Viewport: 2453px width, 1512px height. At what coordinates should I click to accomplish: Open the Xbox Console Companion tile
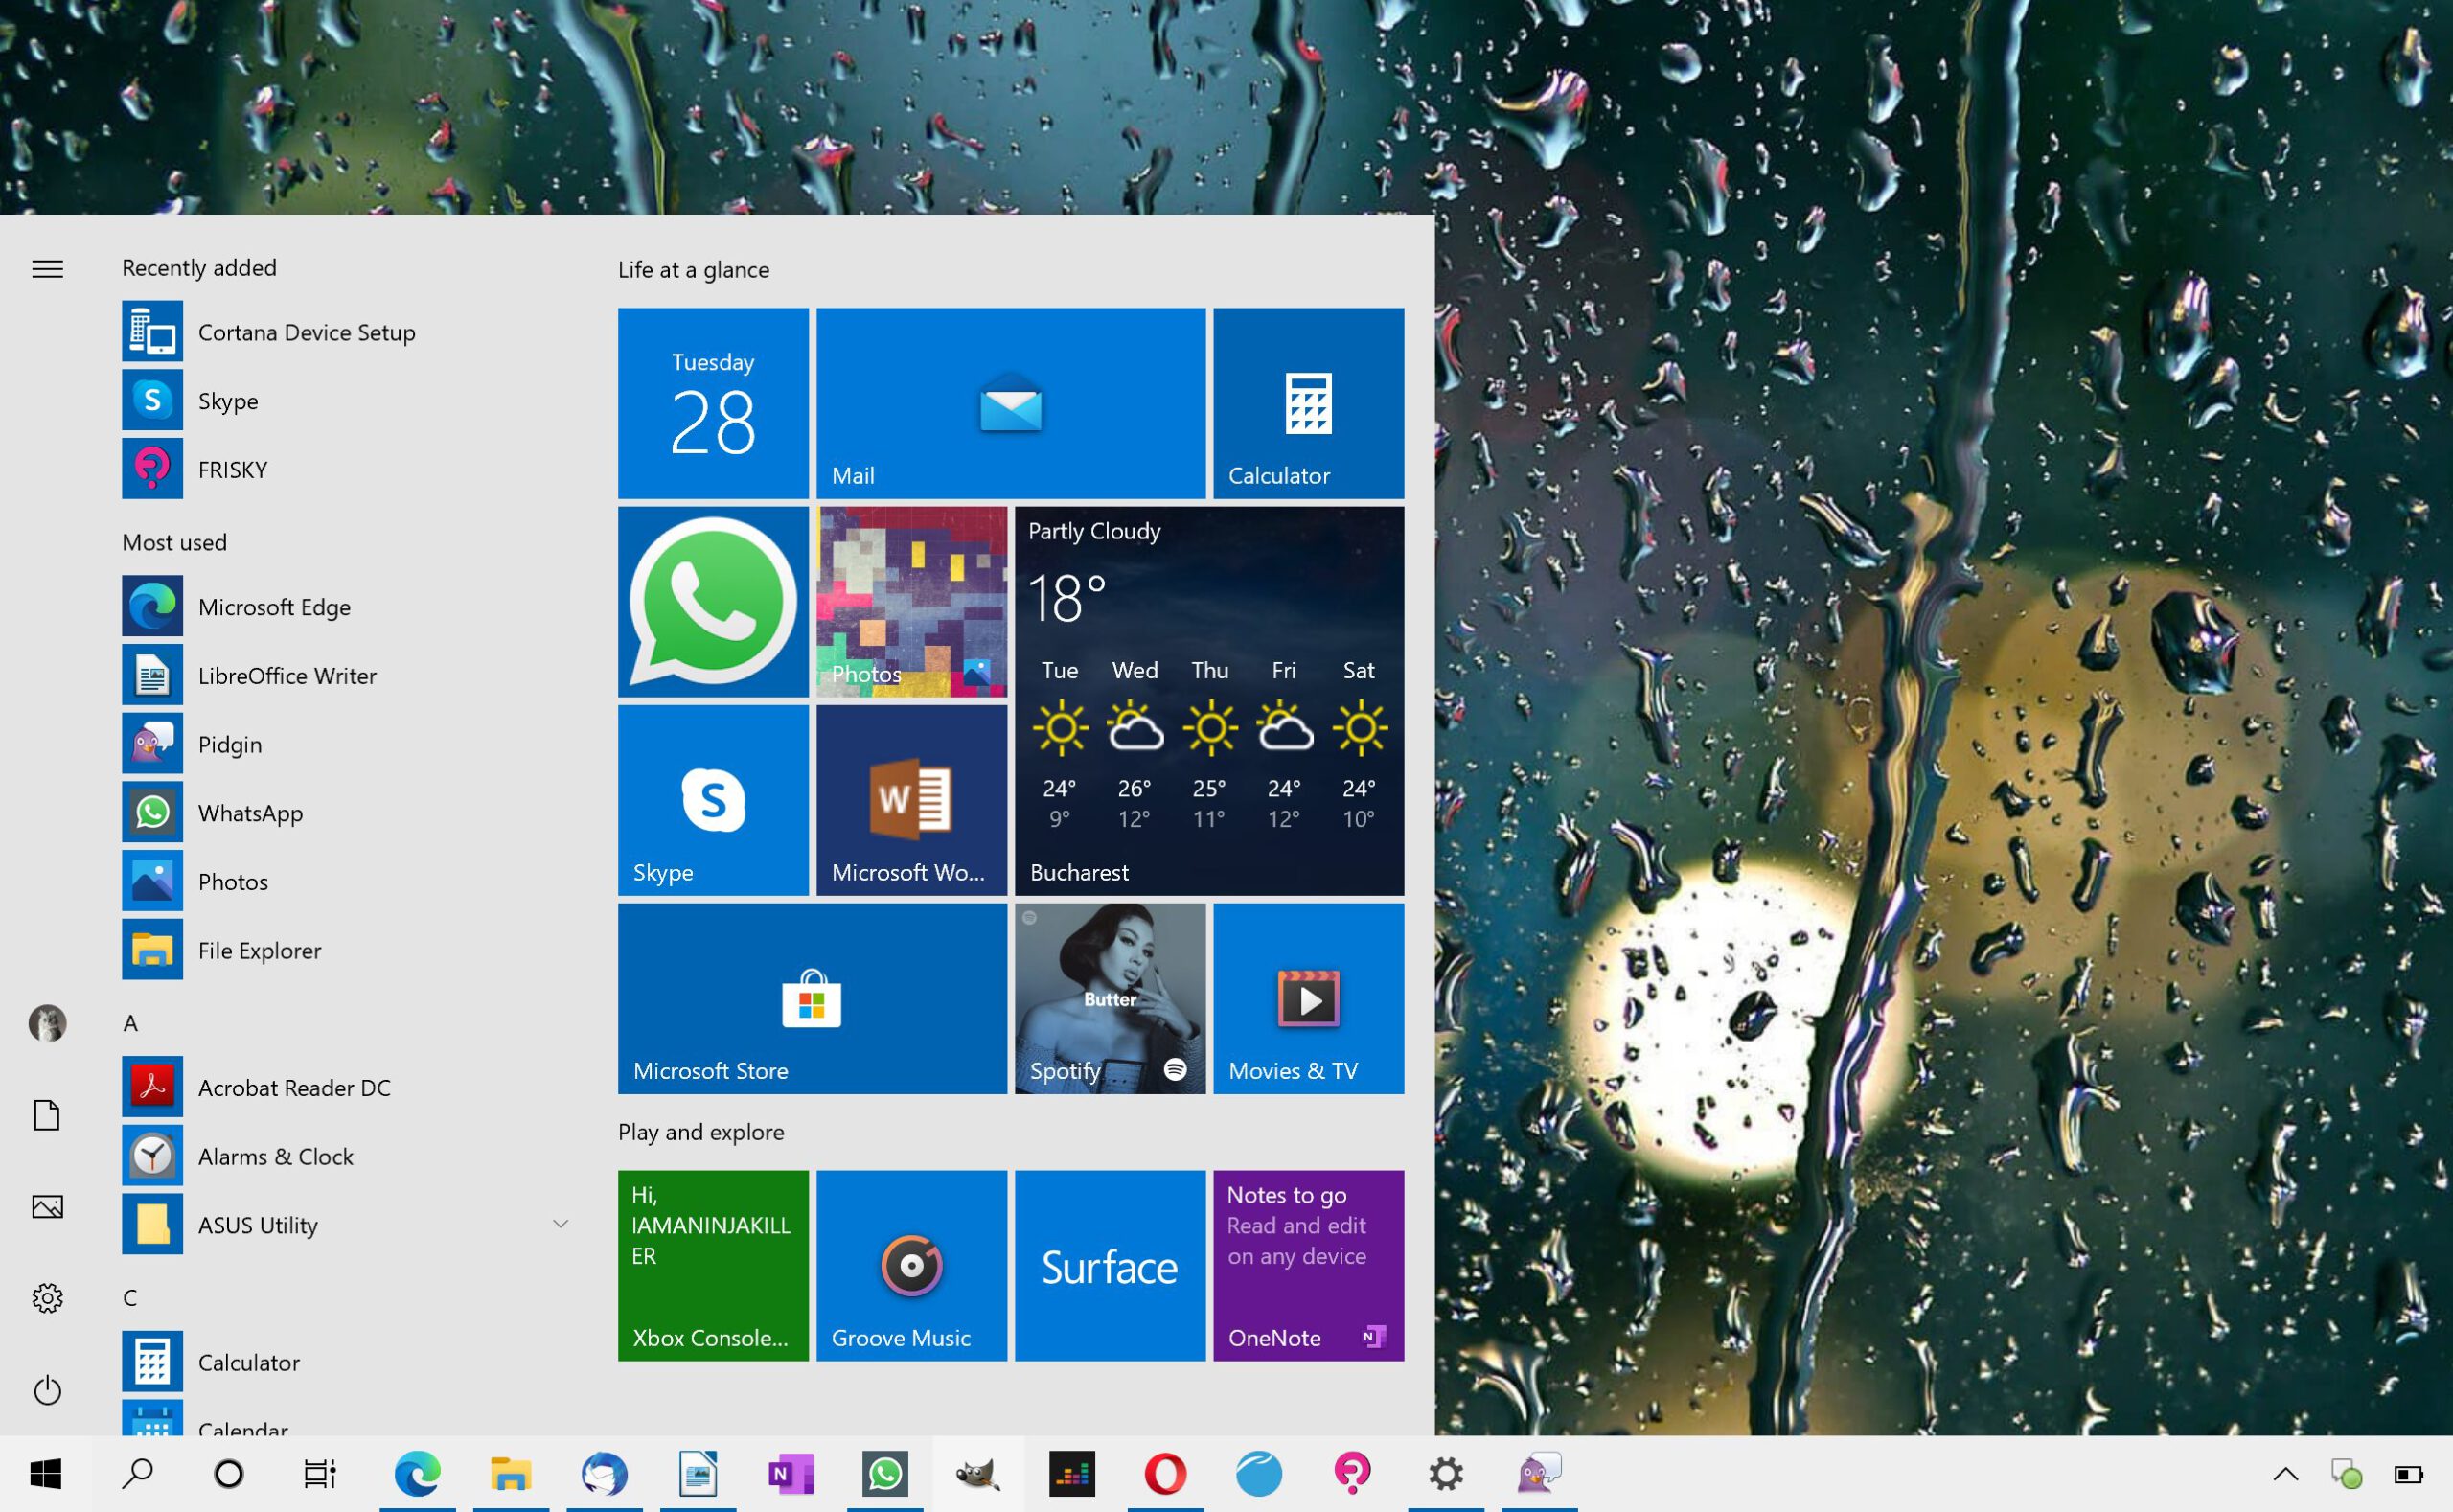[713, 1266]
